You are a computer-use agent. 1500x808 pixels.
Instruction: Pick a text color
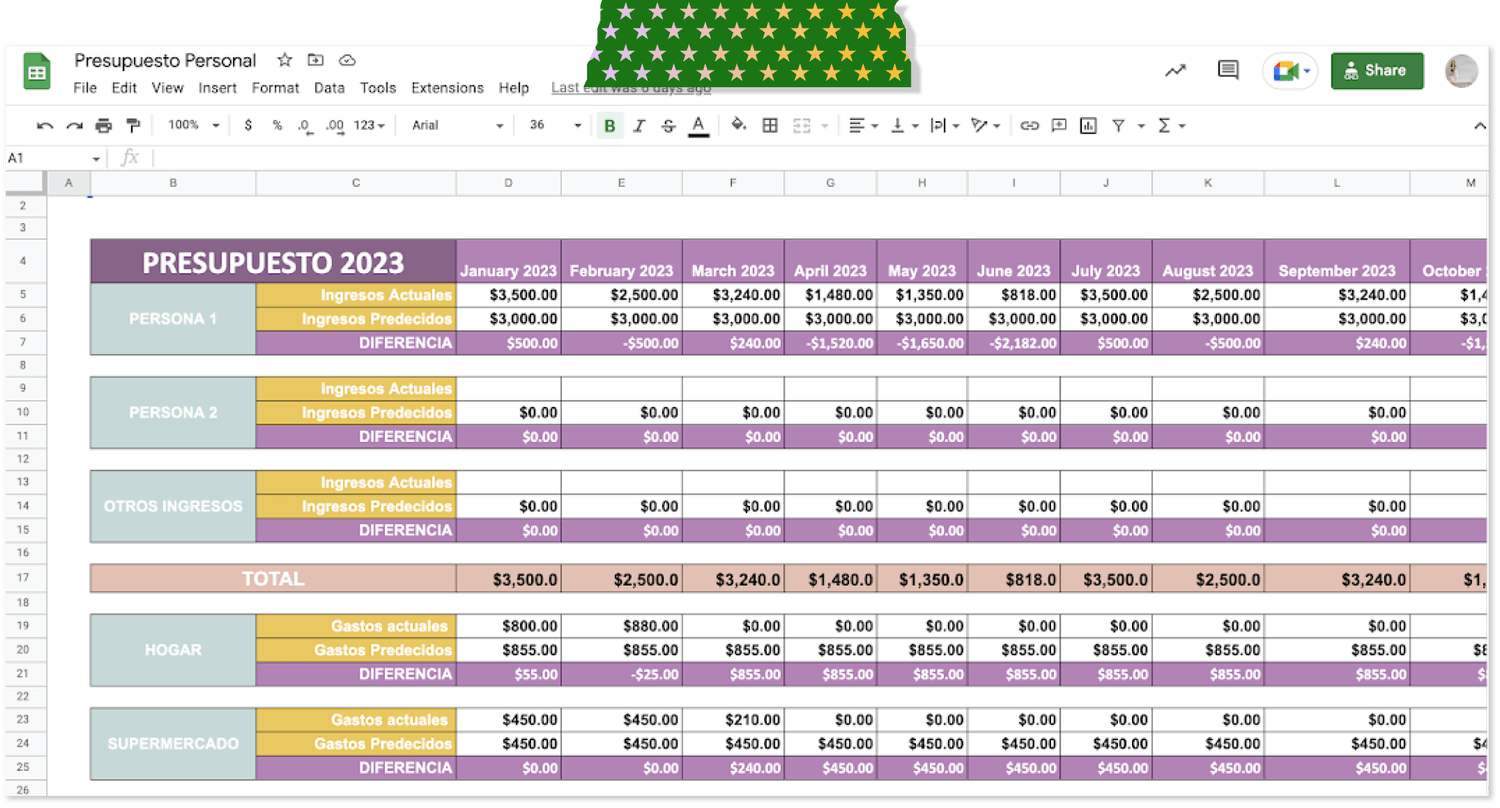click(x=699, y=126)
